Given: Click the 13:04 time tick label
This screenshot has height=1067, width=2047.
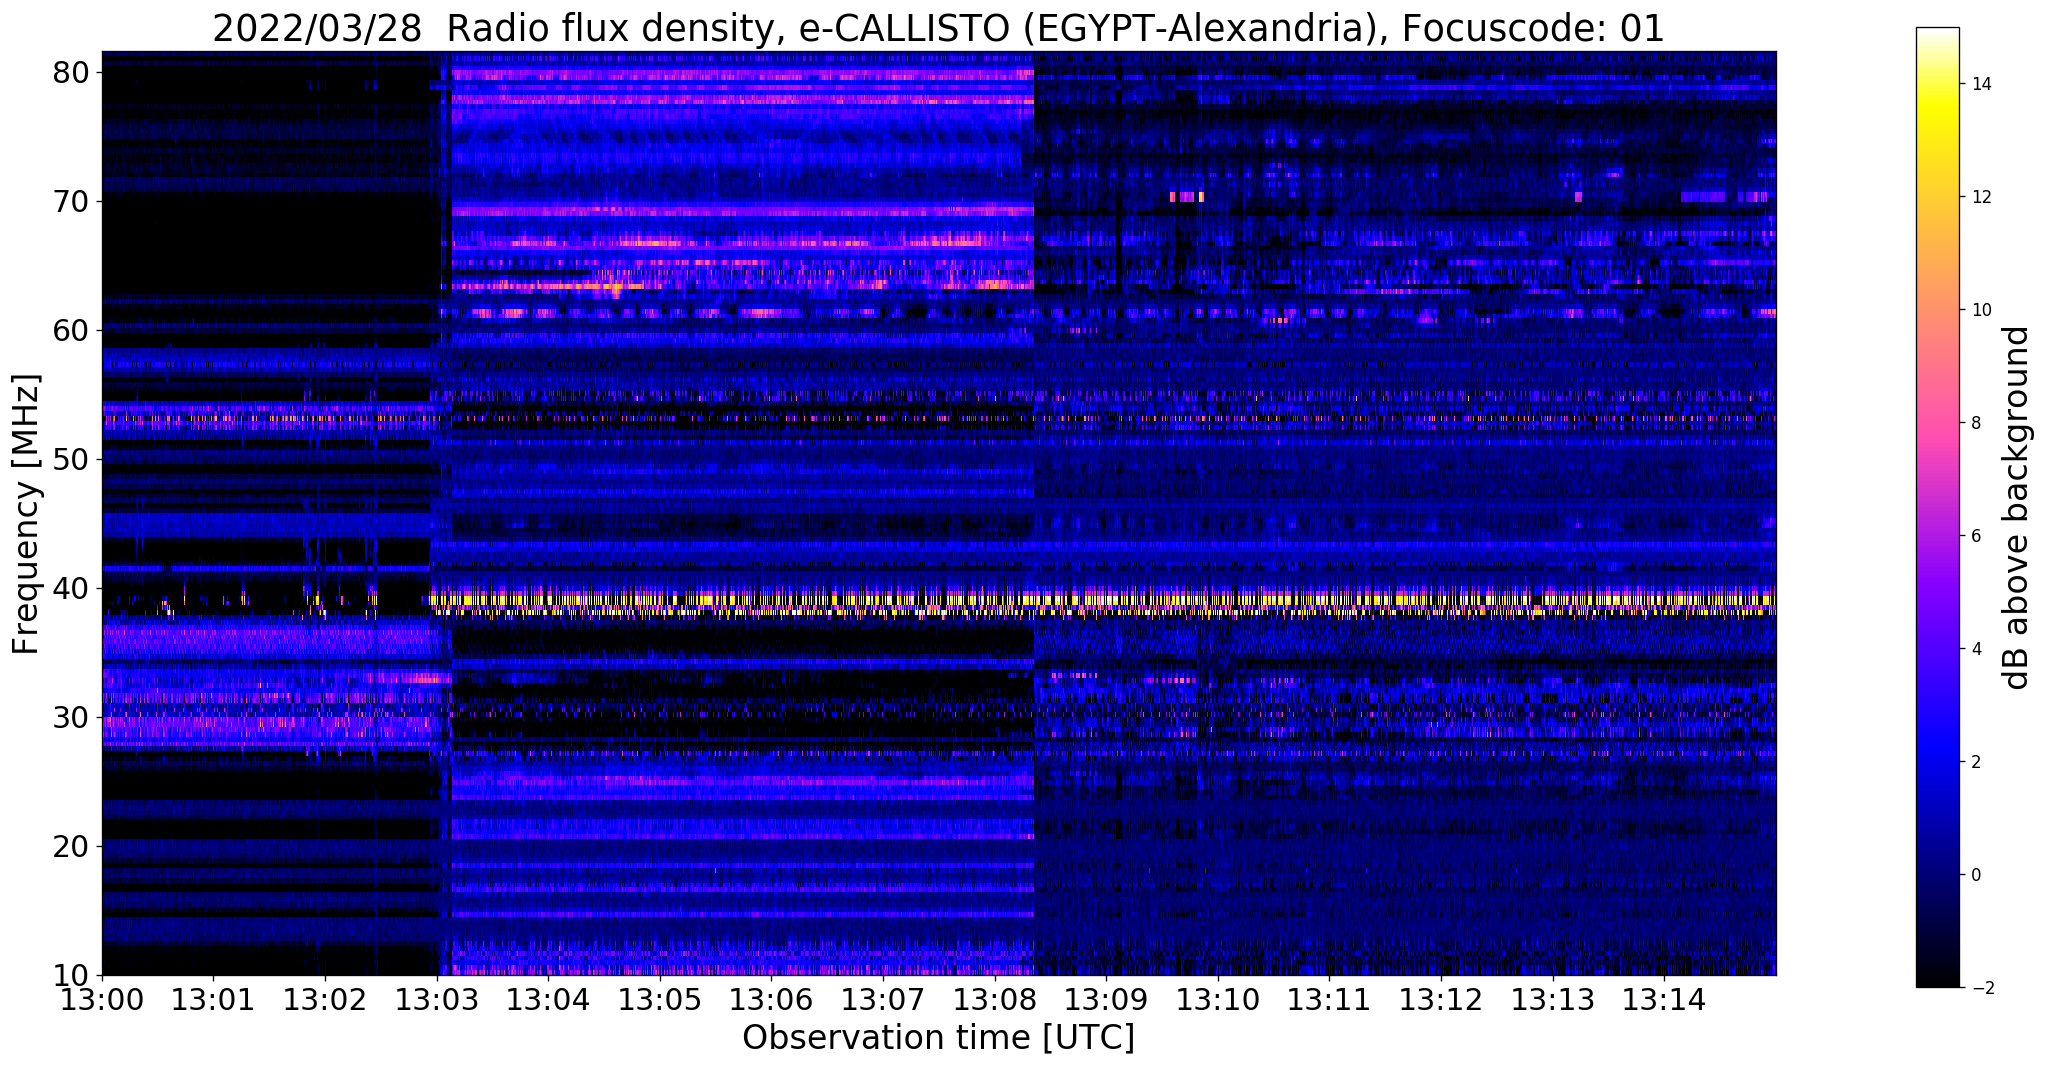Looking at the screenshot, I should tap(548, 999).
